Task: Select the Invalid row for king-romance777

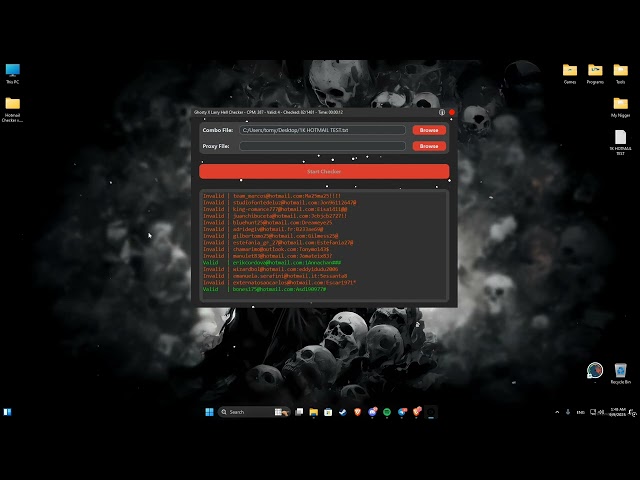Action: click(275, 209)
